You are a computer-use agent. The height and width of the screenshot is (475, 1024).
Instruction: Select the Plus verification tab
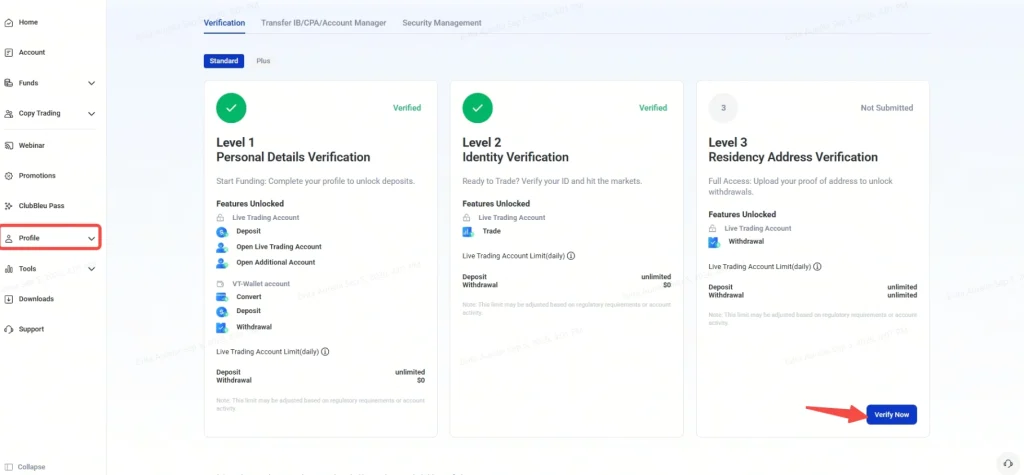(263, 61)
